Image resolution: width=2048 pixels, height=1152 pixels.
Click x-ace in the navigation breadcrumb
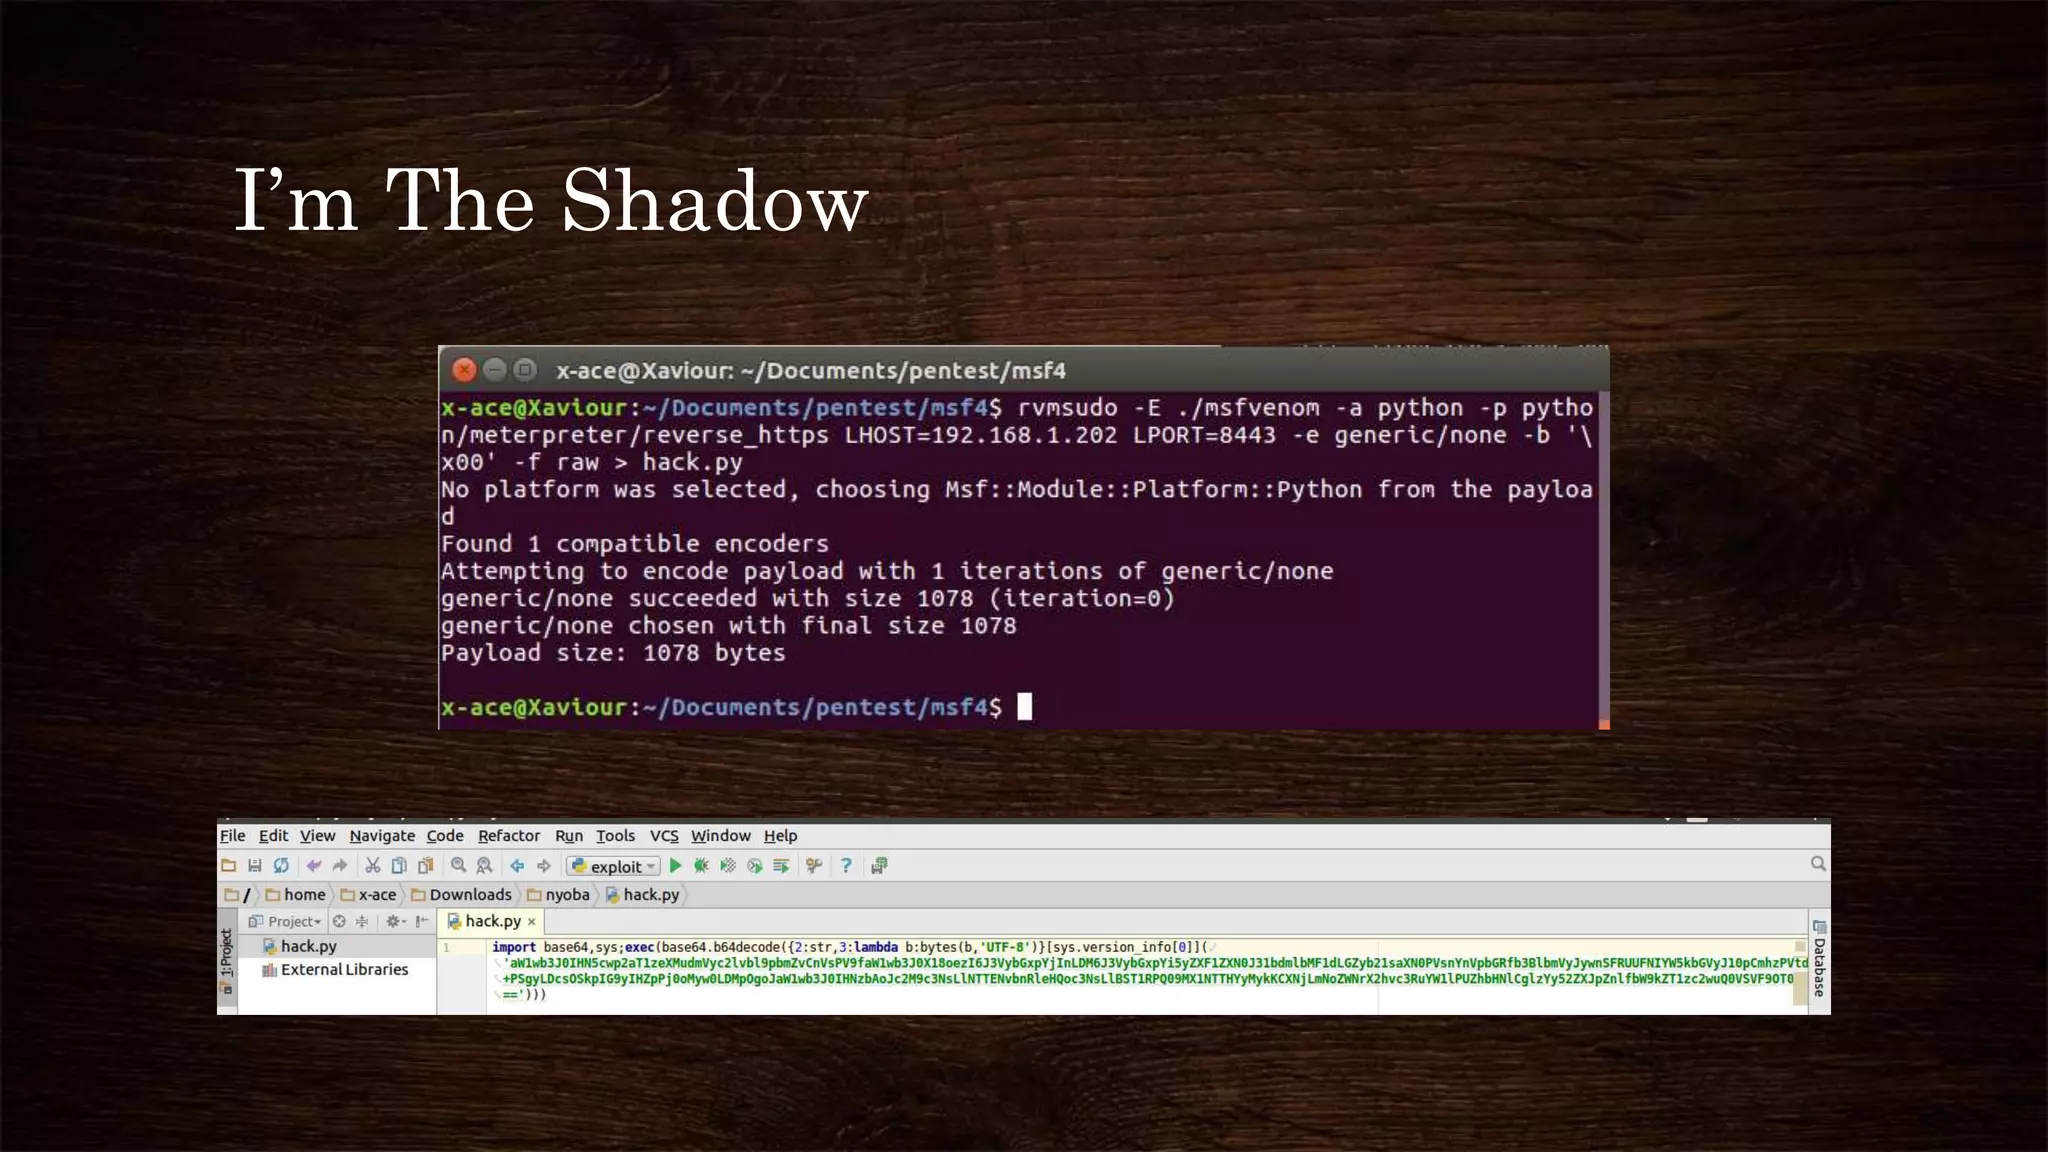coord(368,895)
